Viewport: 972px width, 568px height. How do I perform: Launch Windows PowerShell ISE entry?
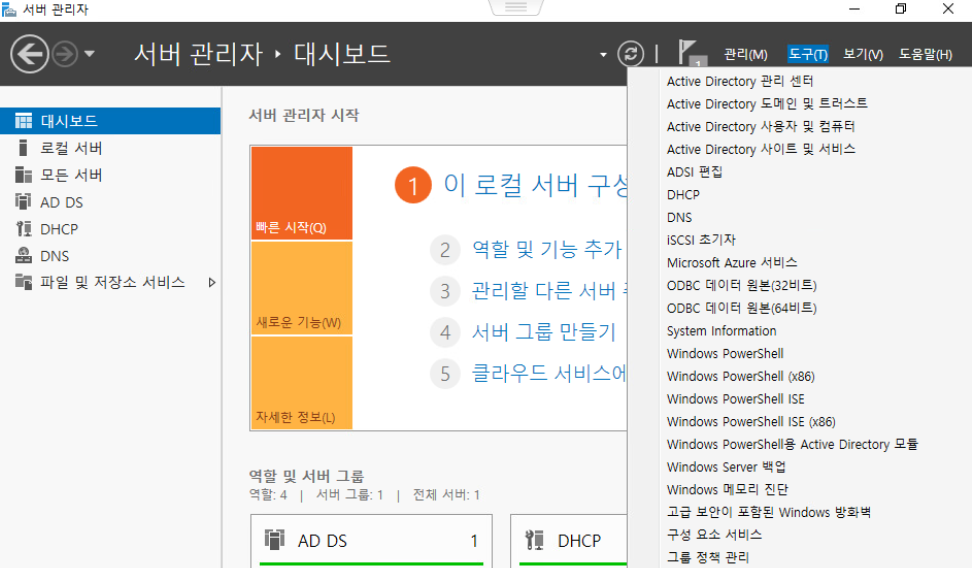(736, 399)
